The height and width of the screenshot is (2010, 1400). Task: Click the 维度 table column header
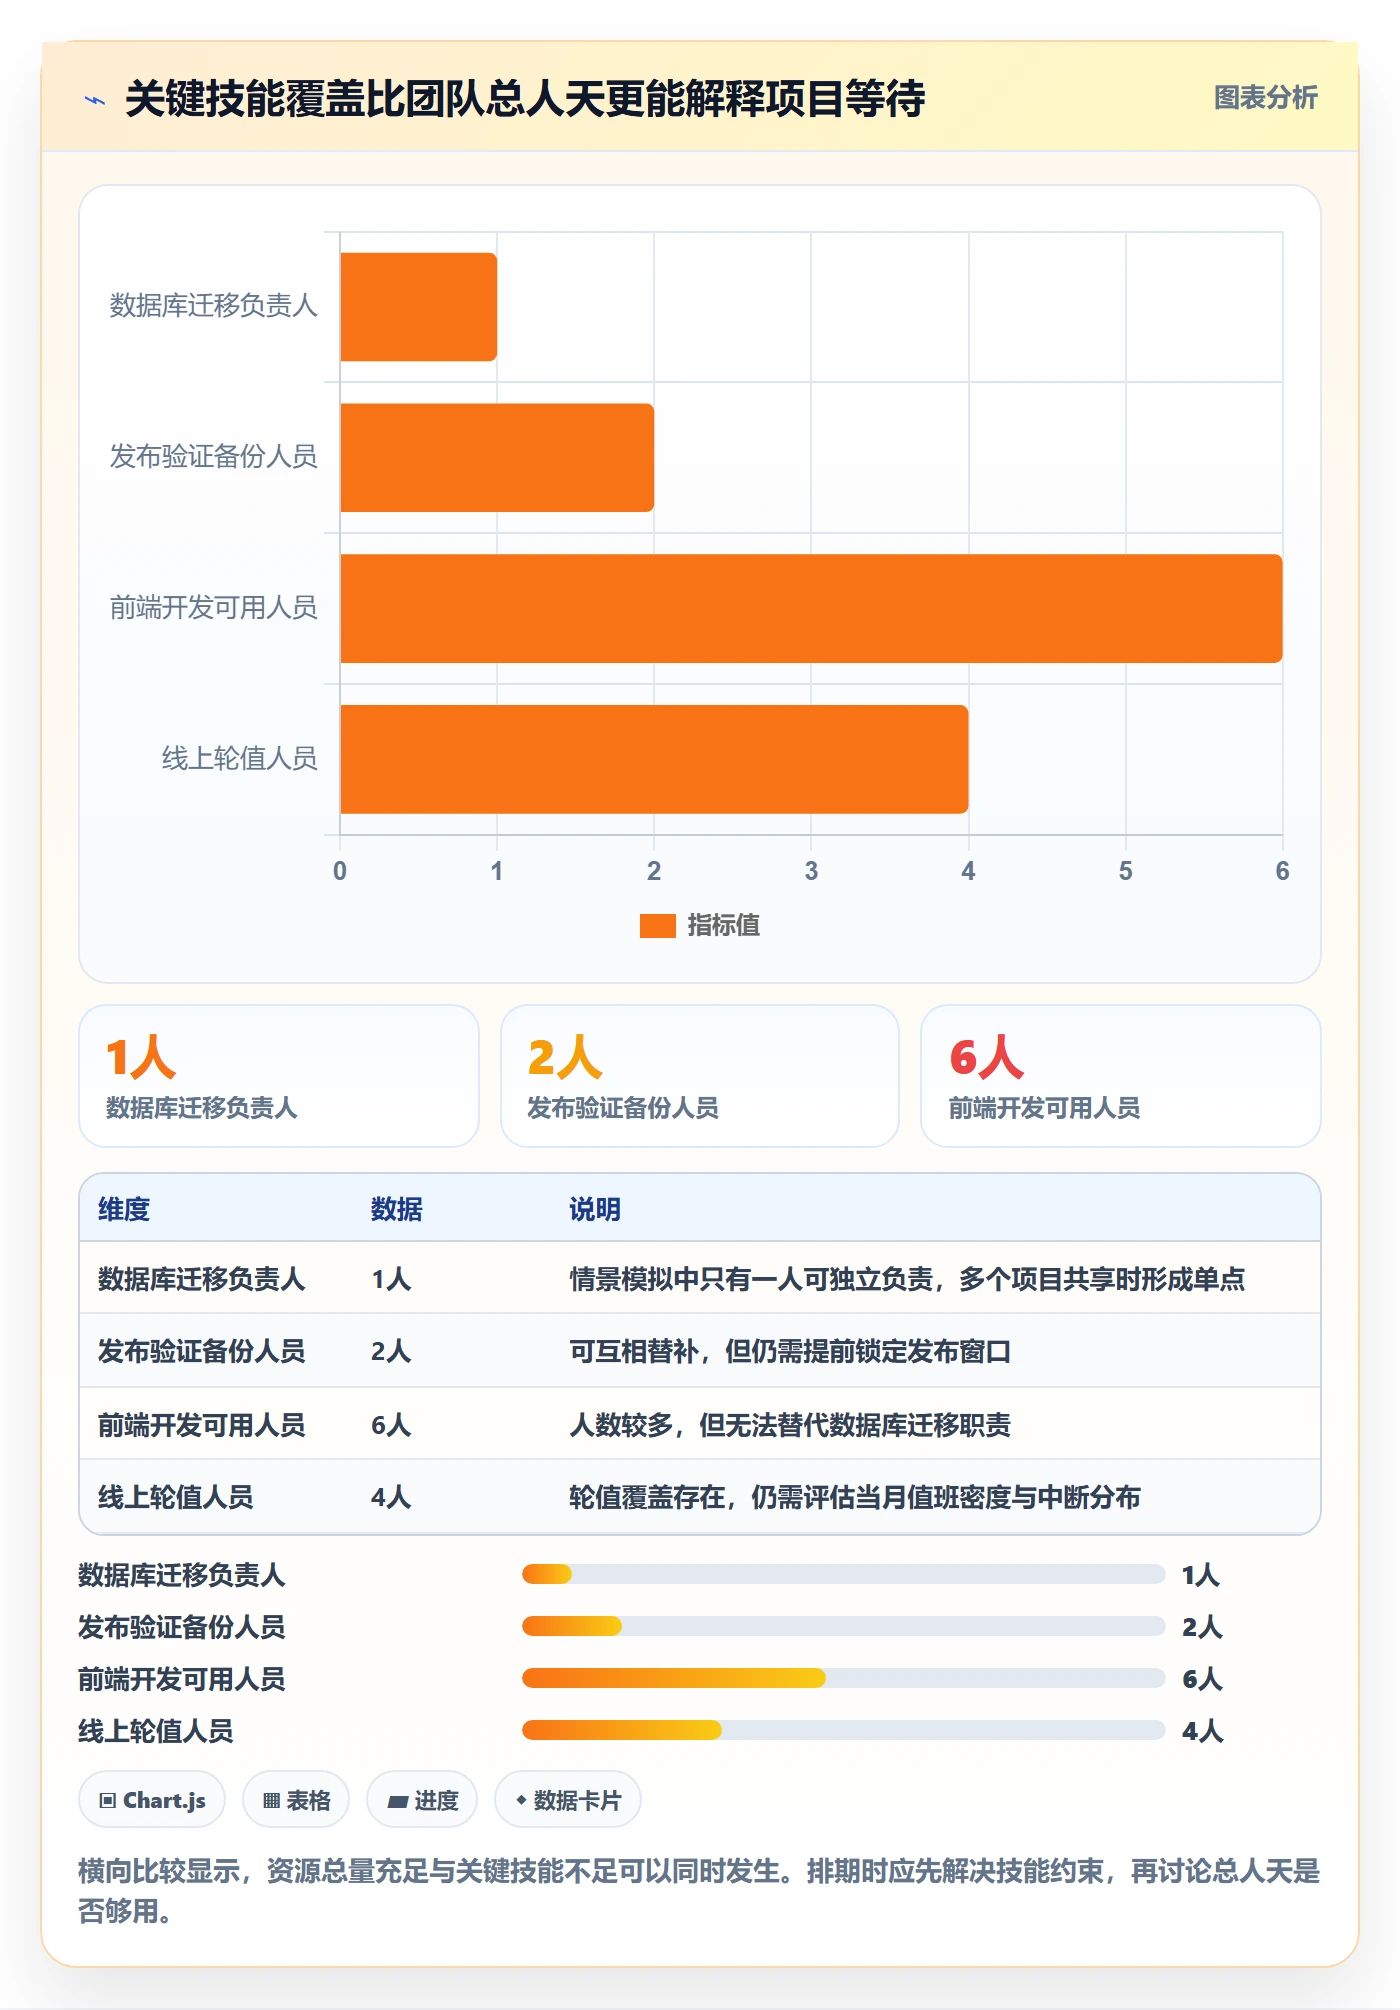pos(124,1209)
